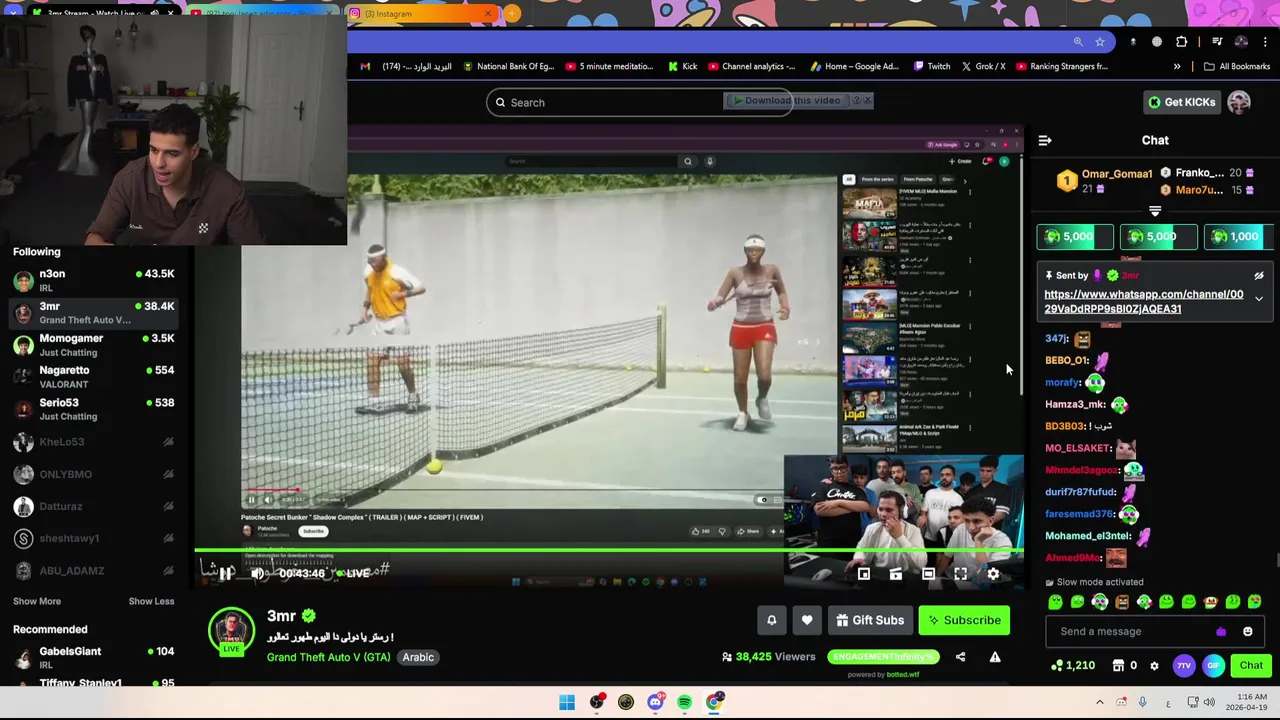The image size is (1280, 720).
Task: Expand the pinned message chevron
Action: (x=1259, y=299)
